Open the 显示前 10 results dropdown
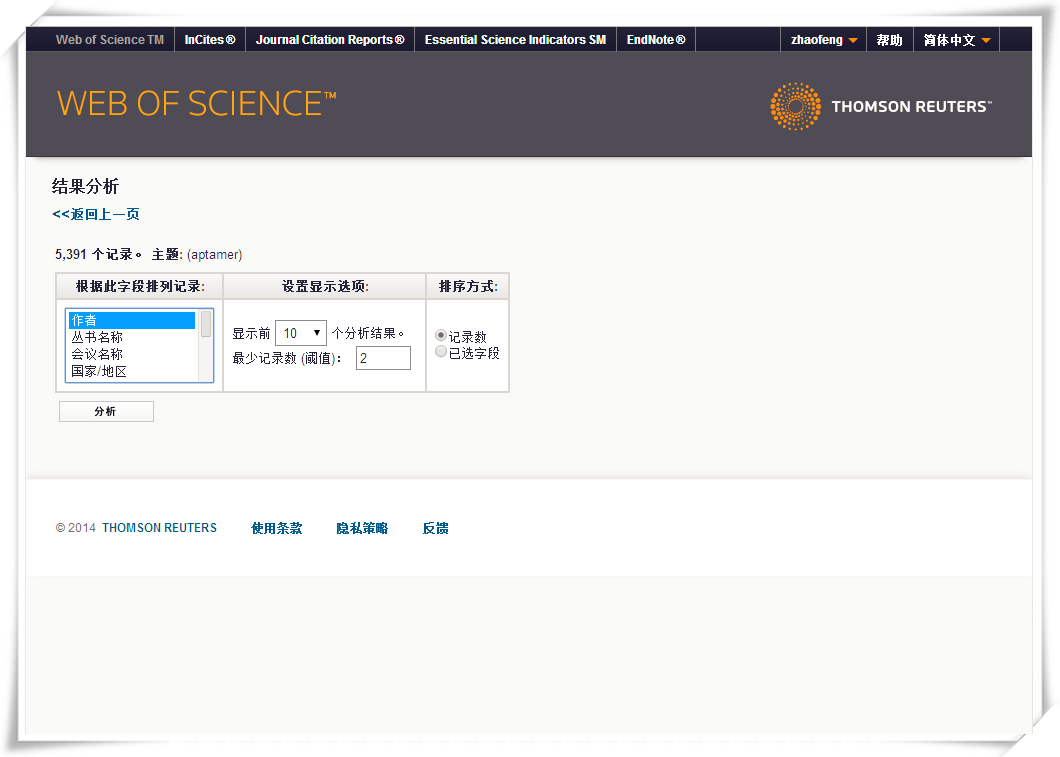Viewport: 1060px width, 757px height. coord(301,333)
